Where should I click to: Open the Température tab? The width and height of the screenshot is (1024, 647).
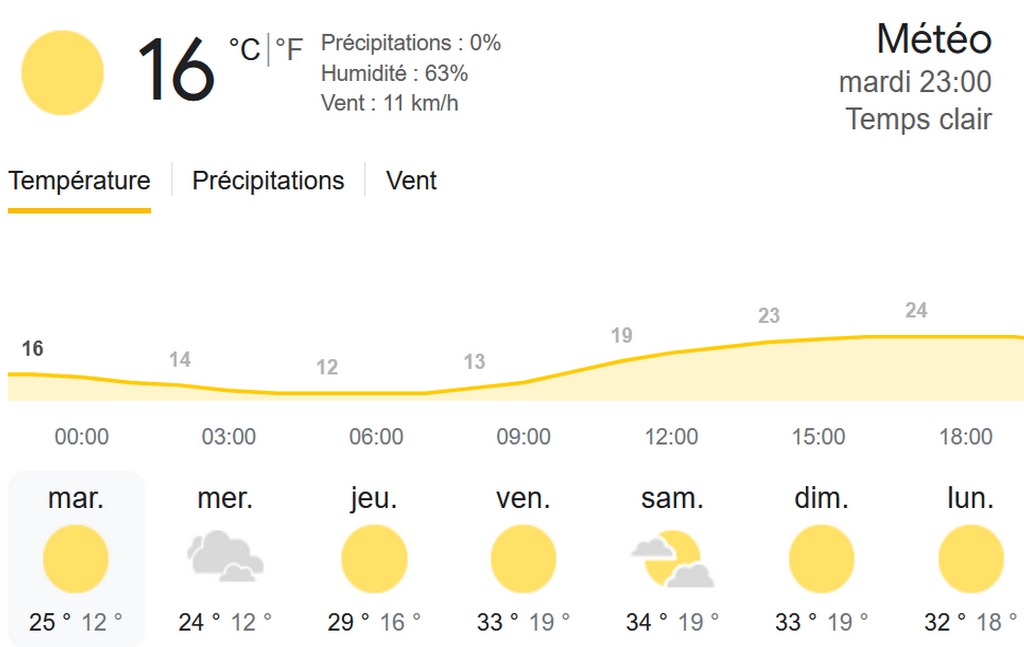click(x=79, y=181)
